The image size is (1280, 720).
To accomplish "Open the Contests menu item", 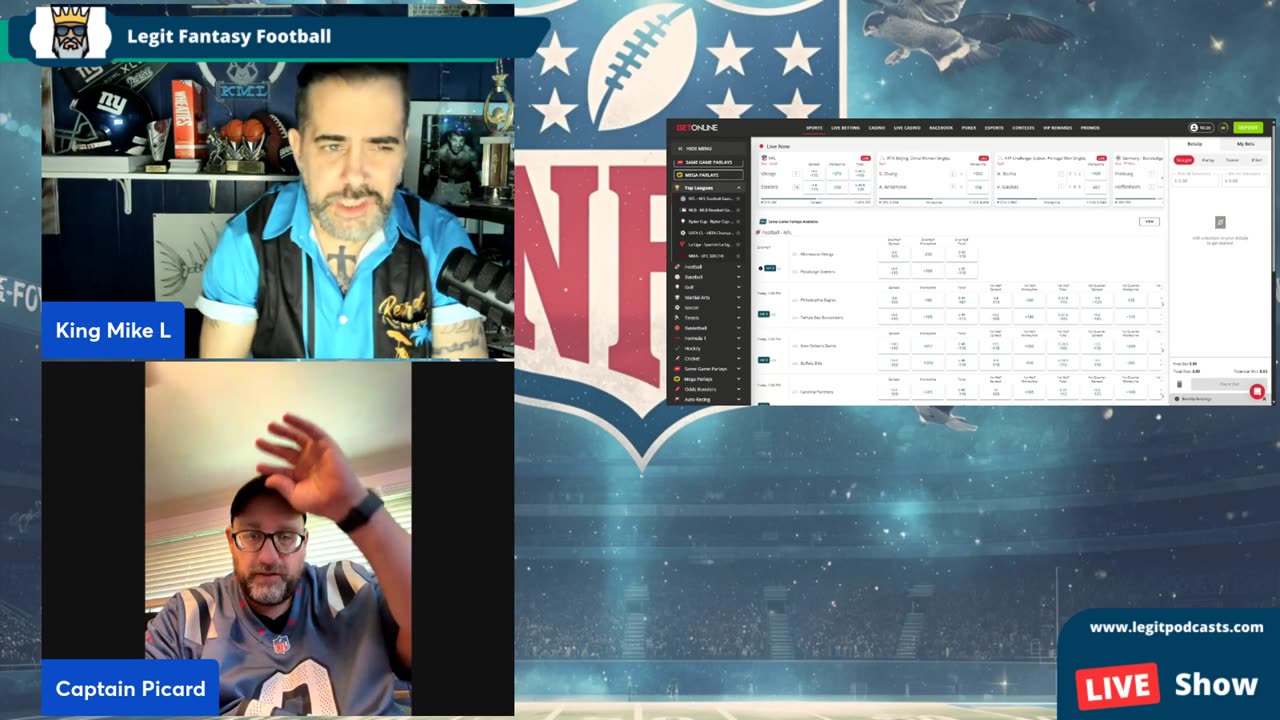I will coord(1023,128).
